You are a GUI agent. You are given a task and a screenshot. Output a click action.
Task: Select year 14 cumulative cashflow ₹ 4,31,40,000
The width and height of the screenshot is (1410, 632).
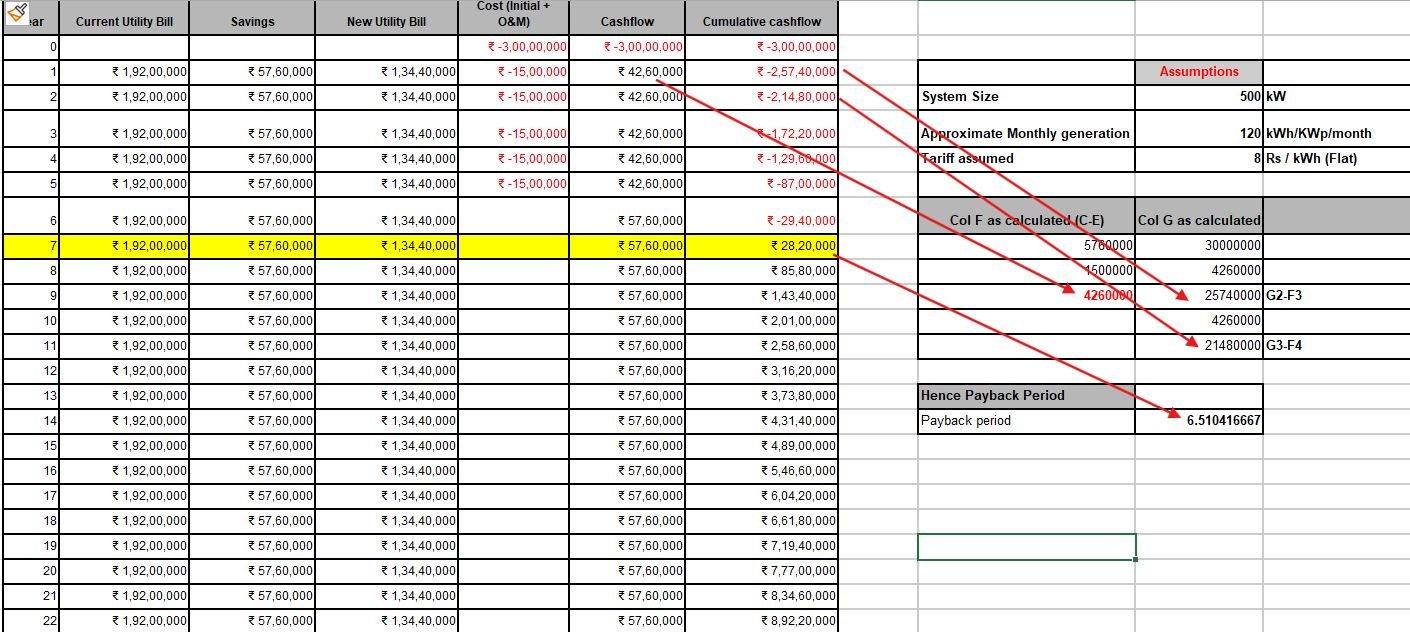[761, 421]
